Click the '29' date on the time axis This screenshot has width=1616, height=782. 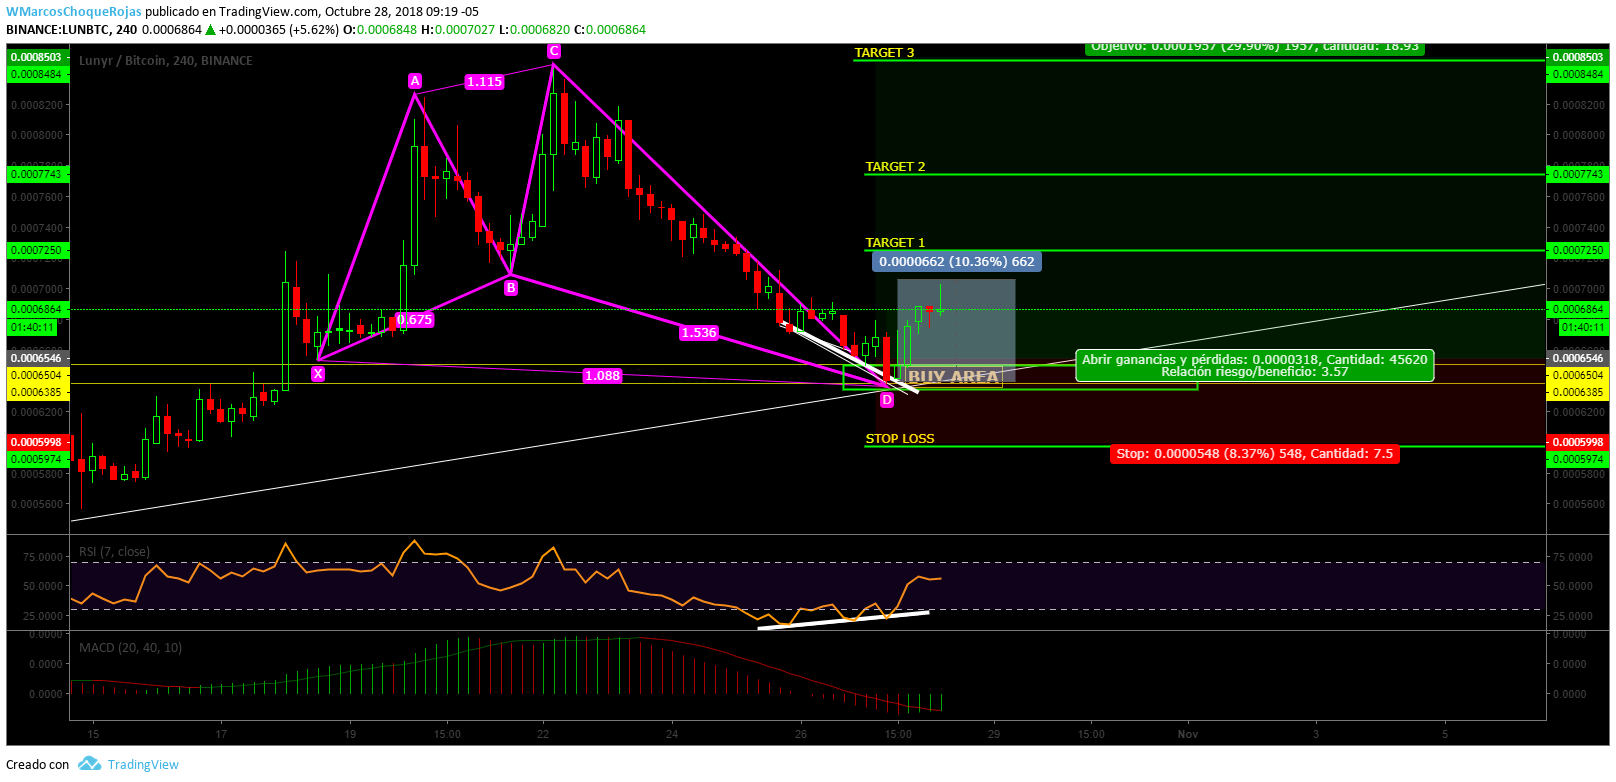[x=994, y=734]
